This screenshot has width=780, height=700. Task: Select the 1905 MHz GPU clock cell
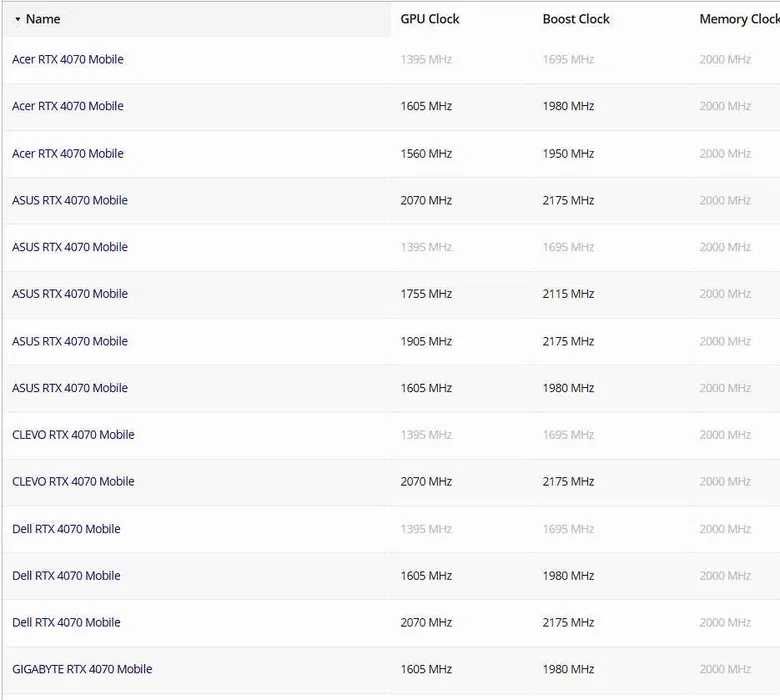[x=426, y=341]
